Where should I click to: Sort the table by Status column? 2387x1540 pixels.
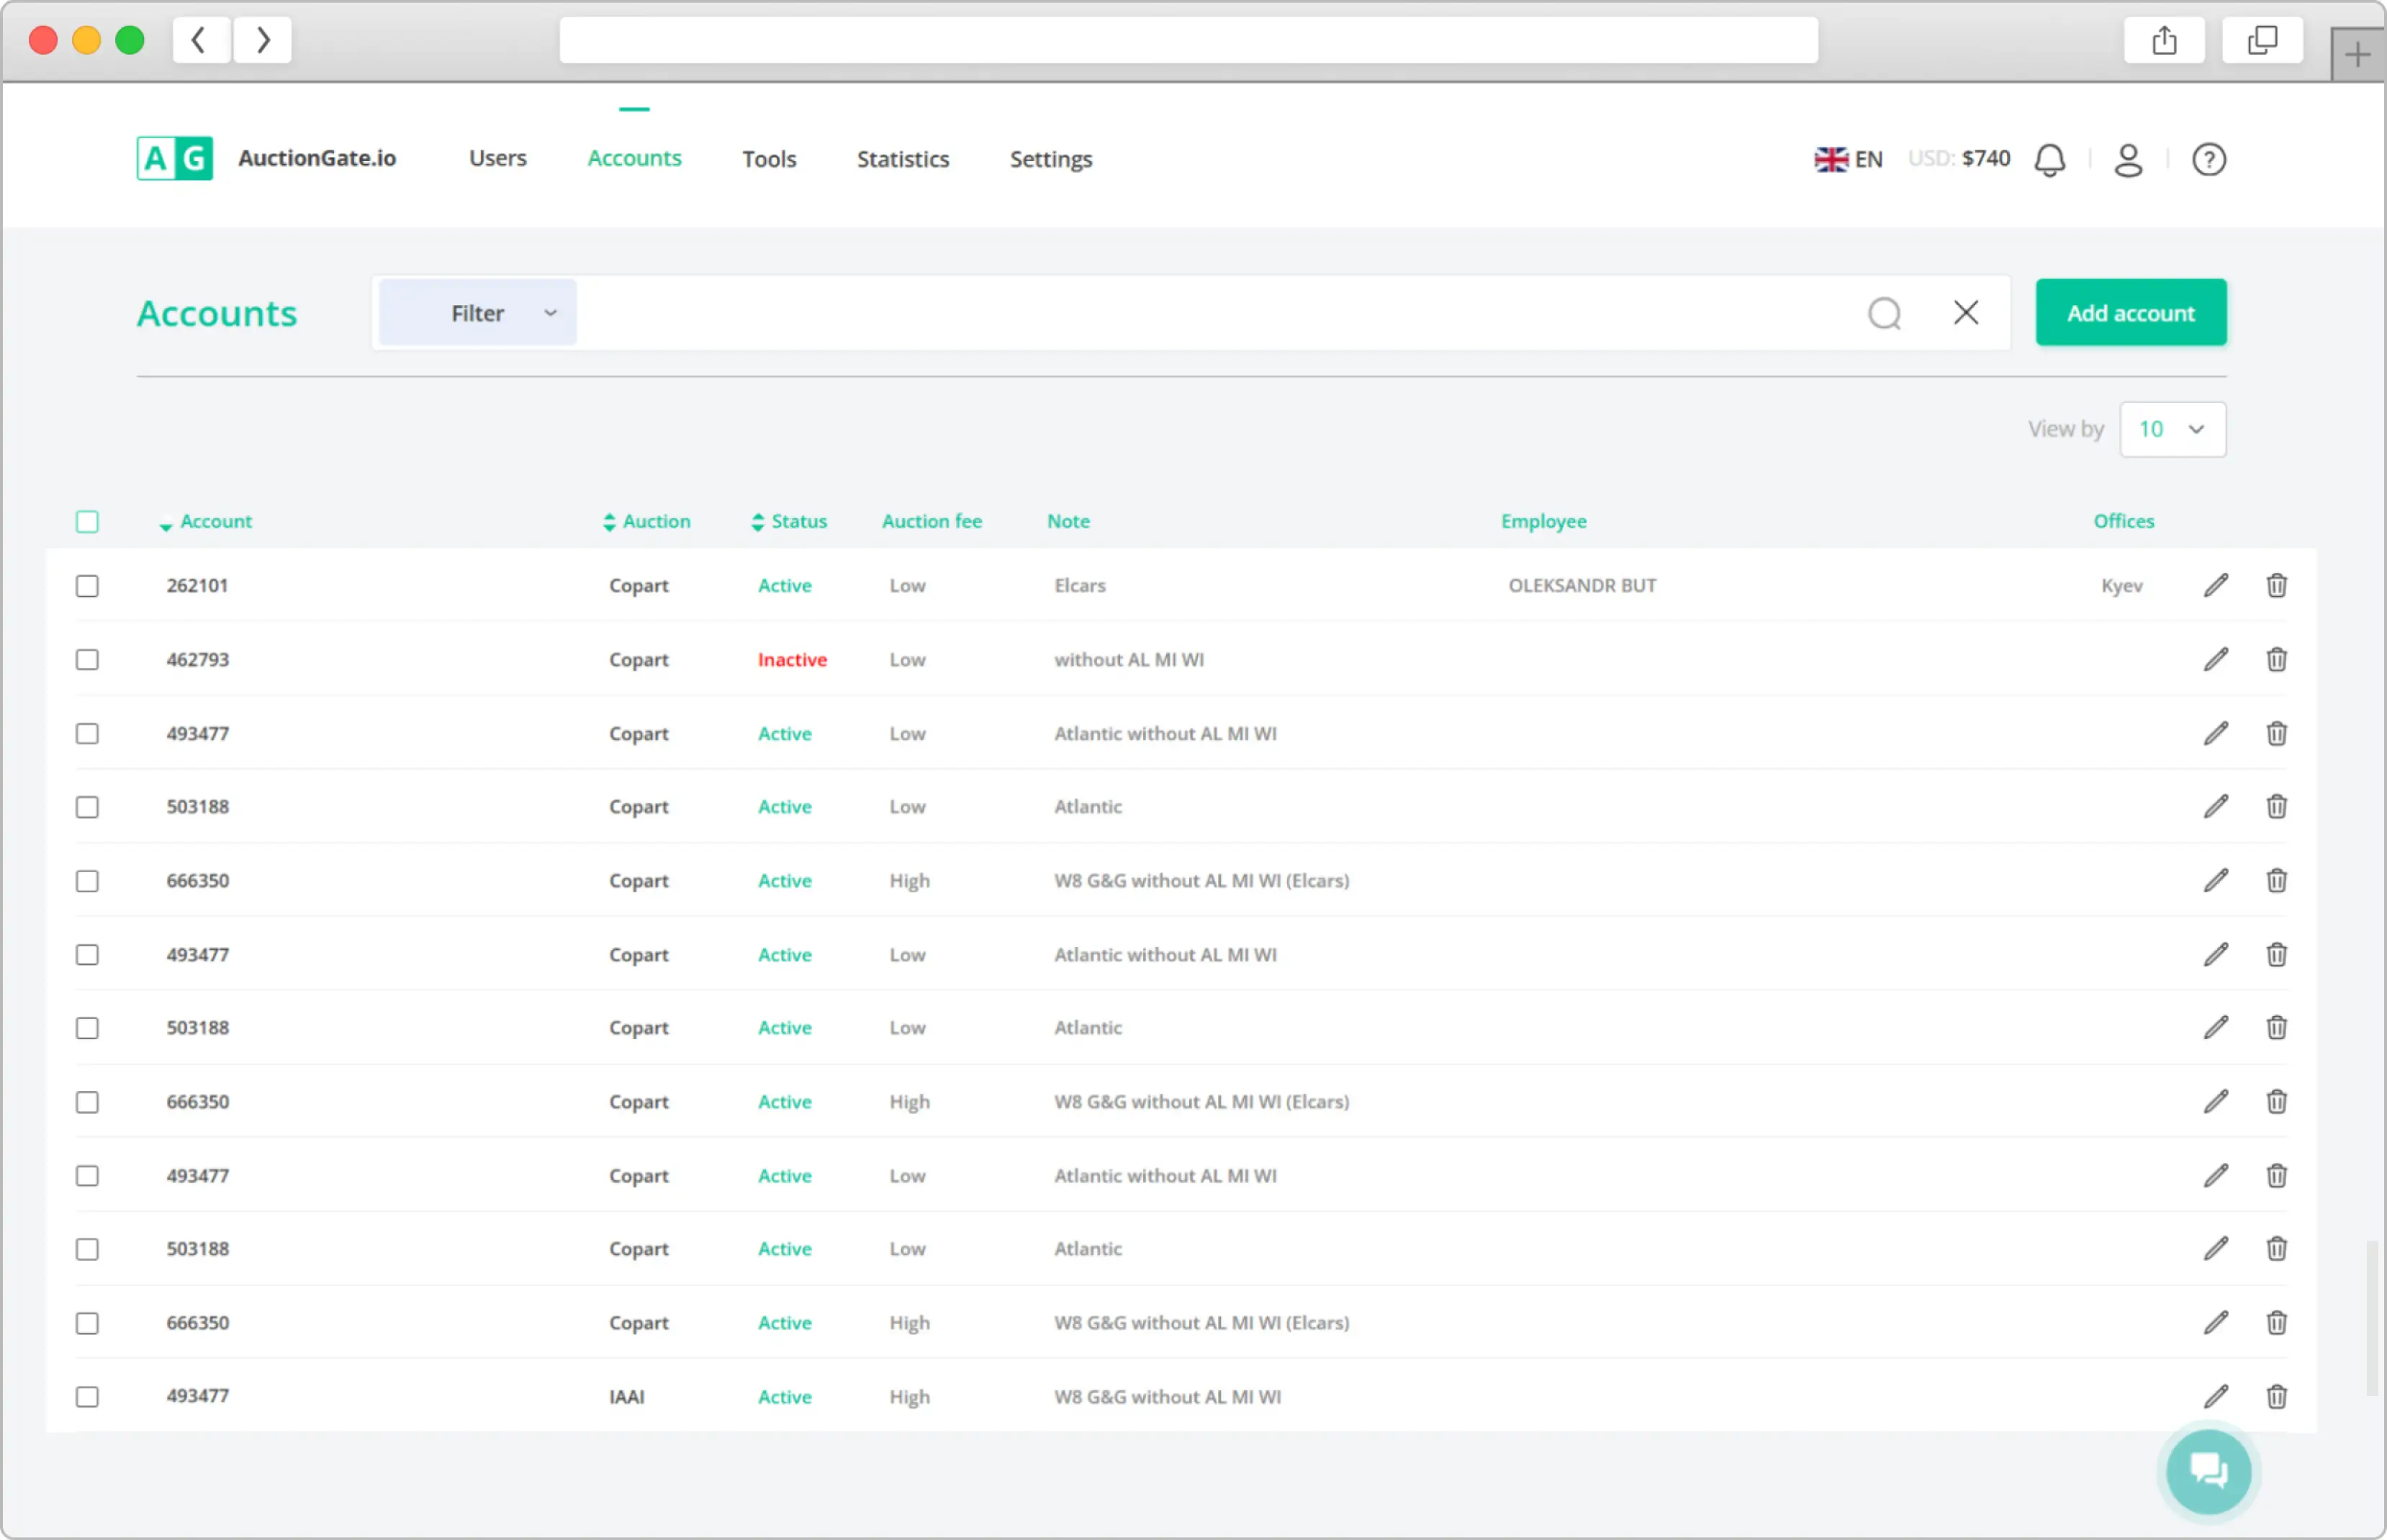(x=789, y=521)
